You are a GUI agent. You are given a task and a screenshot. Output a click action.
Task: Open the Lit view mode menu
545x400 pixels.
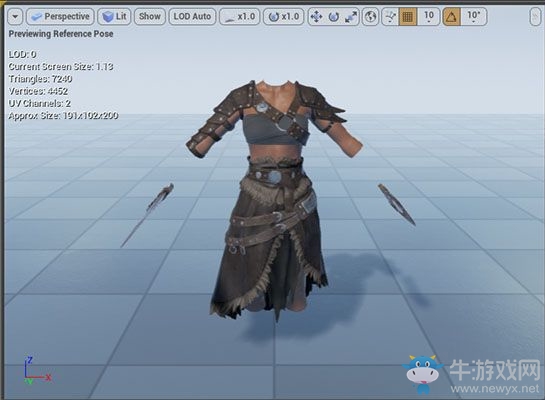coord(114,17)
